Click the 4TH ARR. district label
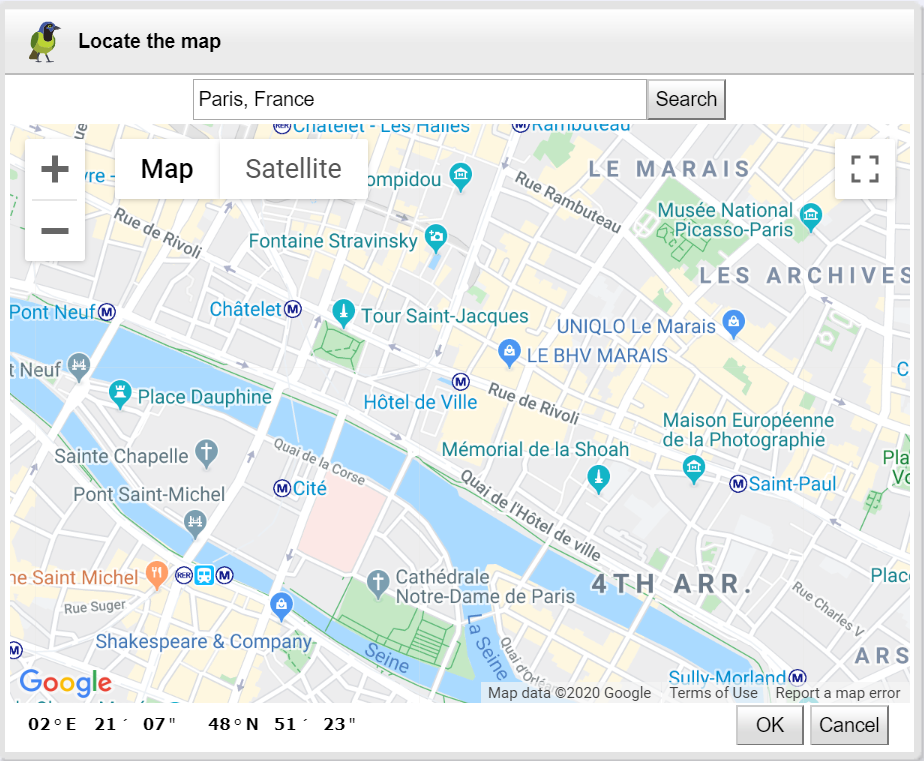The width and height of the screenshot is (924, 761). pyautogui.click(x=672, y=584)
